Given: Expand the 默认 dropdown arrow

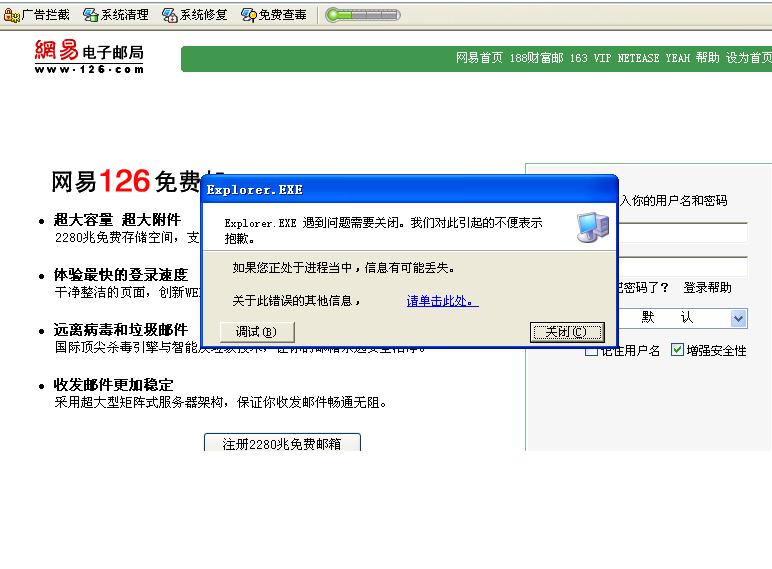Looking at the screenshot, I should click(738, 318).
